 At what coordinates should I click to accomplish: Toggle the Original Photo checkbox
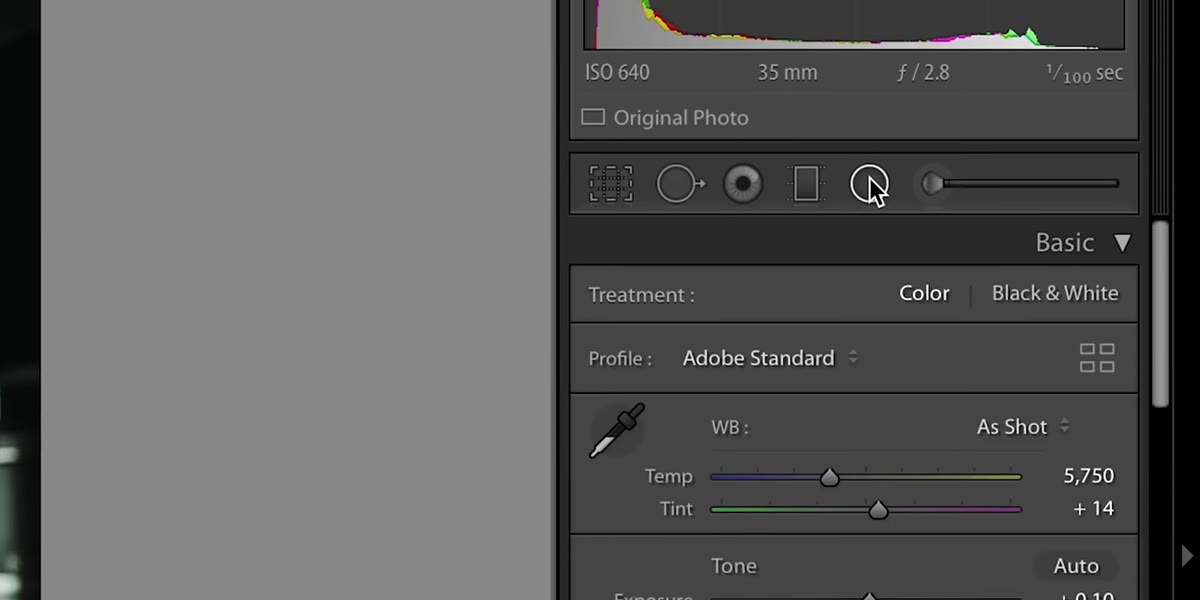pyautogui.click(x=593, y=117)
